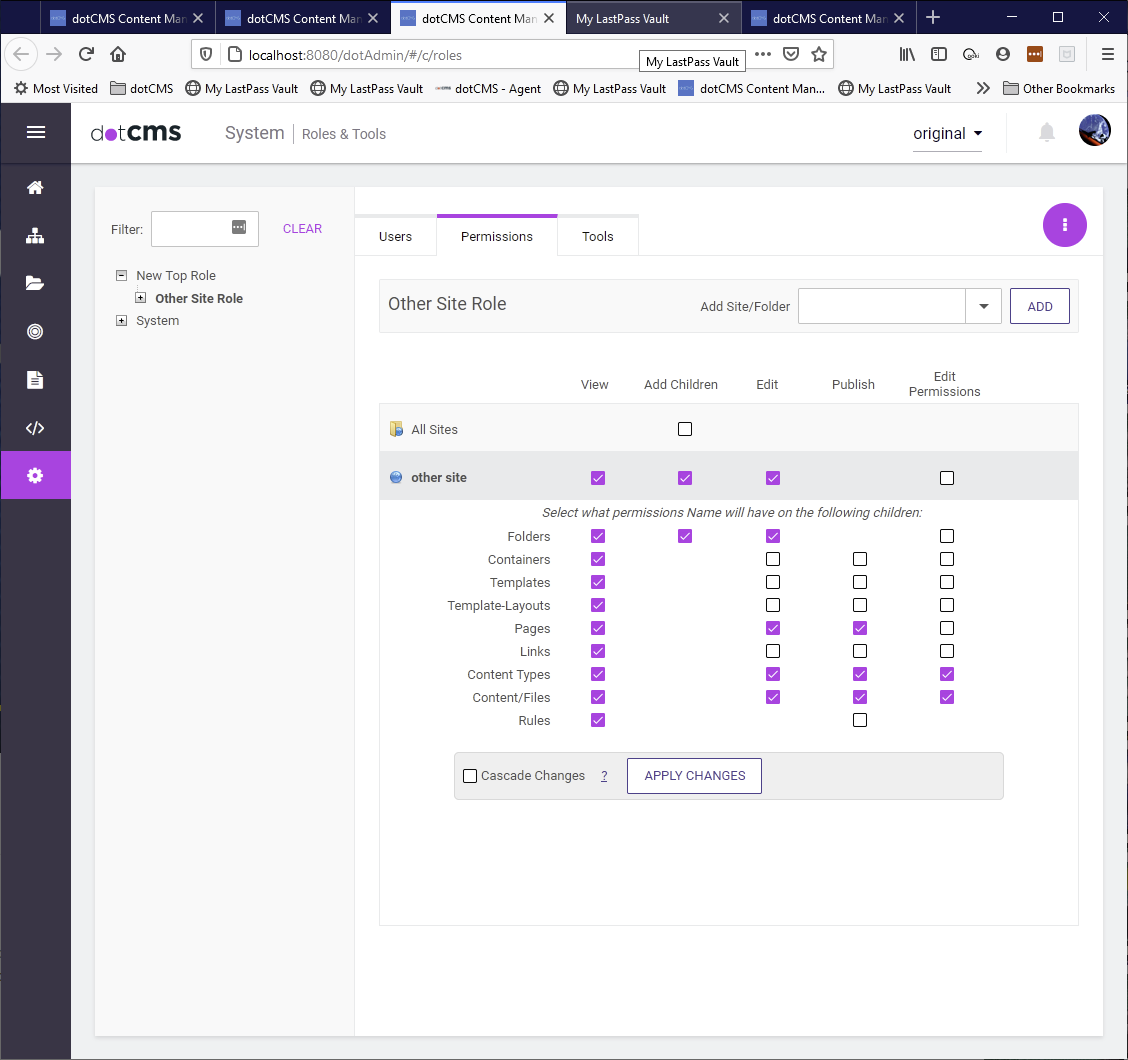The width and height of the screenshot is (1128, 1060).
Task: Open the Add Site/Folder dropdown
Action: pos(983,306)
